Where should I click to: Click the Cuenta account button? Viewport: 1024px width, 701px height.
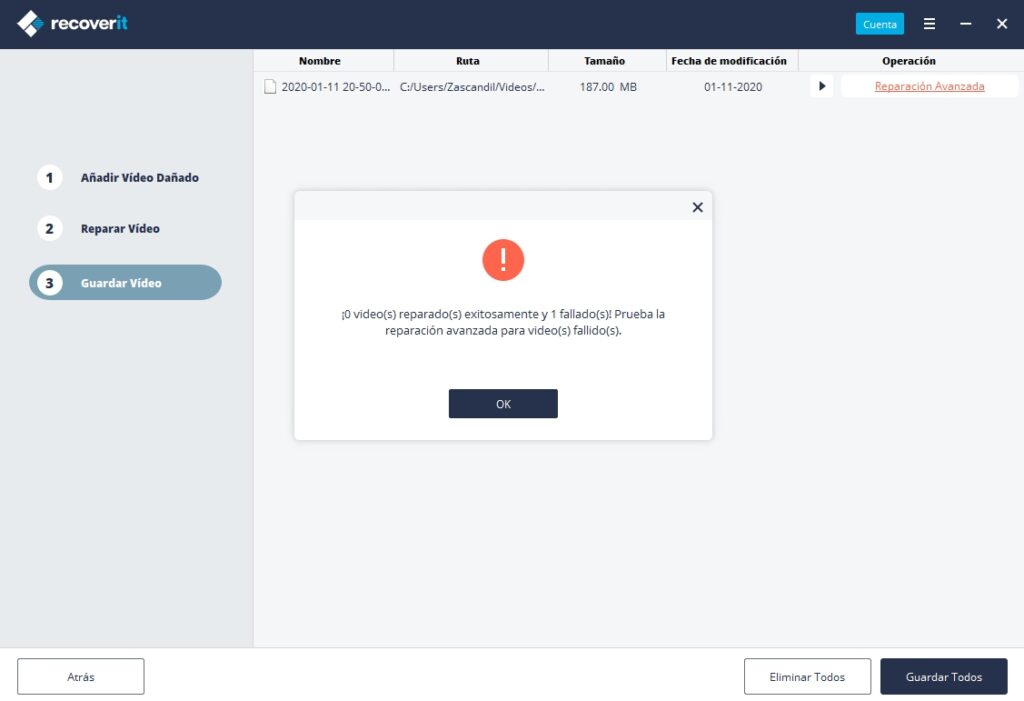click(x=879, y=24)
